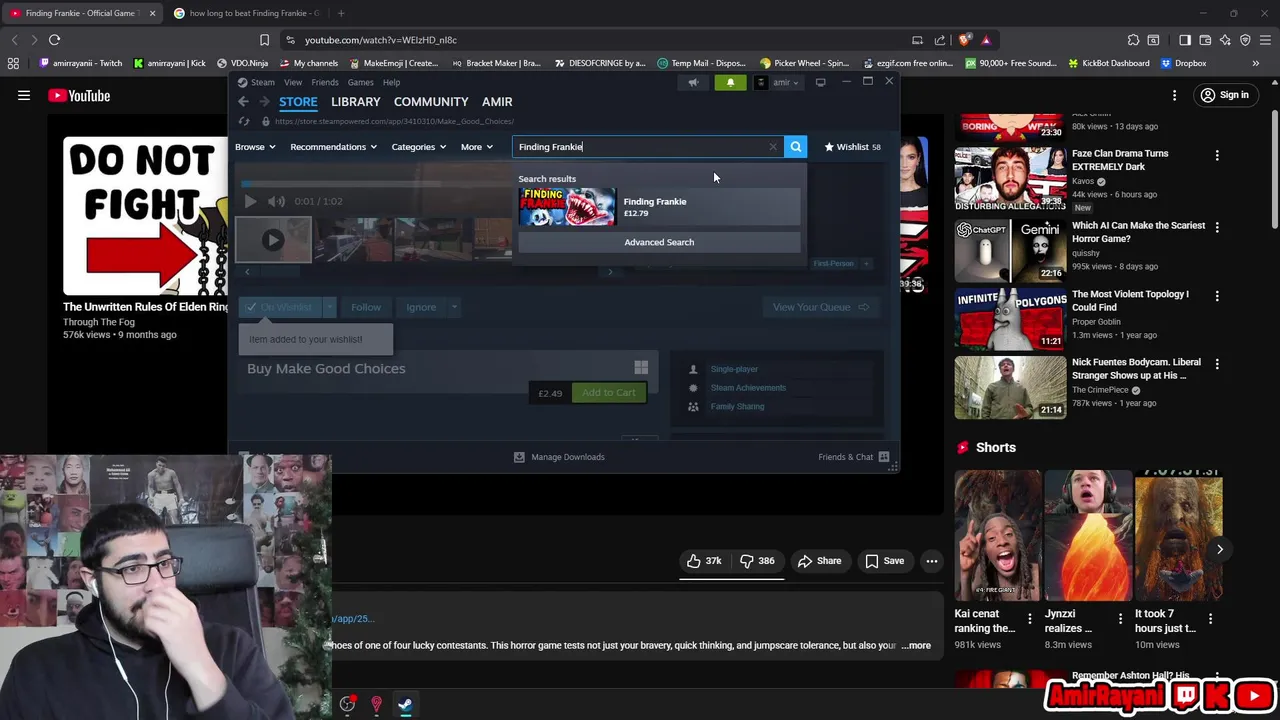Clear the Steam search box with the X
1280x720 pixels.
pyautogui.click(x=772, y=147)
